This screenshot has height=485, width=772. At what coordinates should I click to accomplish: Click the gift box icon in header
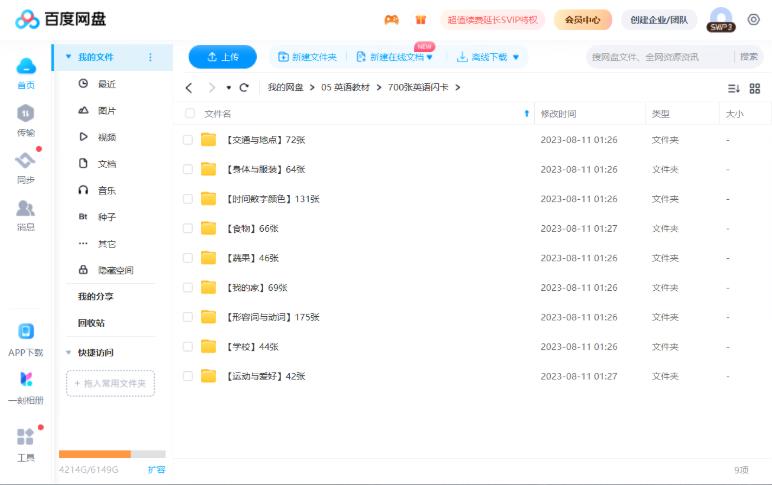click(x=420, y=20)
